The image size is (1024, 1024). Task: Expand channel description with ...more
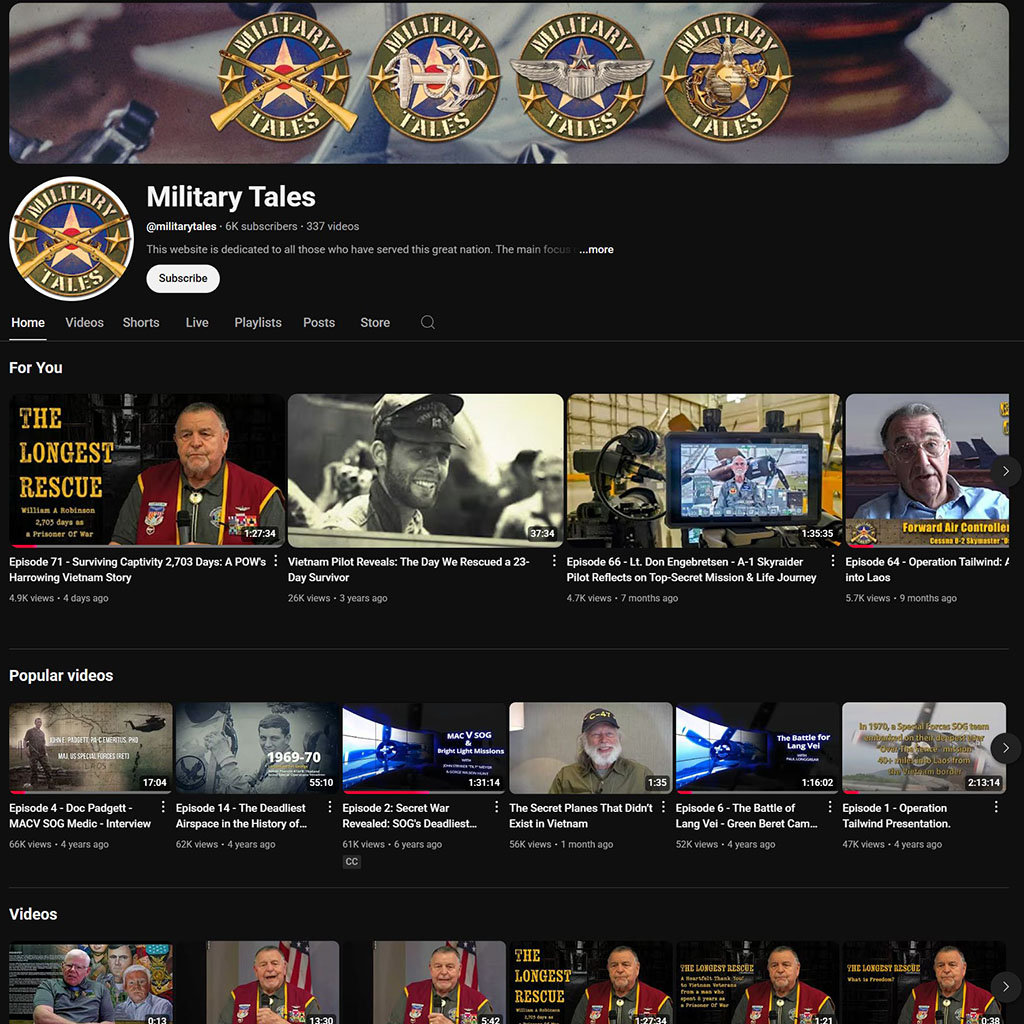click(596, 249)
